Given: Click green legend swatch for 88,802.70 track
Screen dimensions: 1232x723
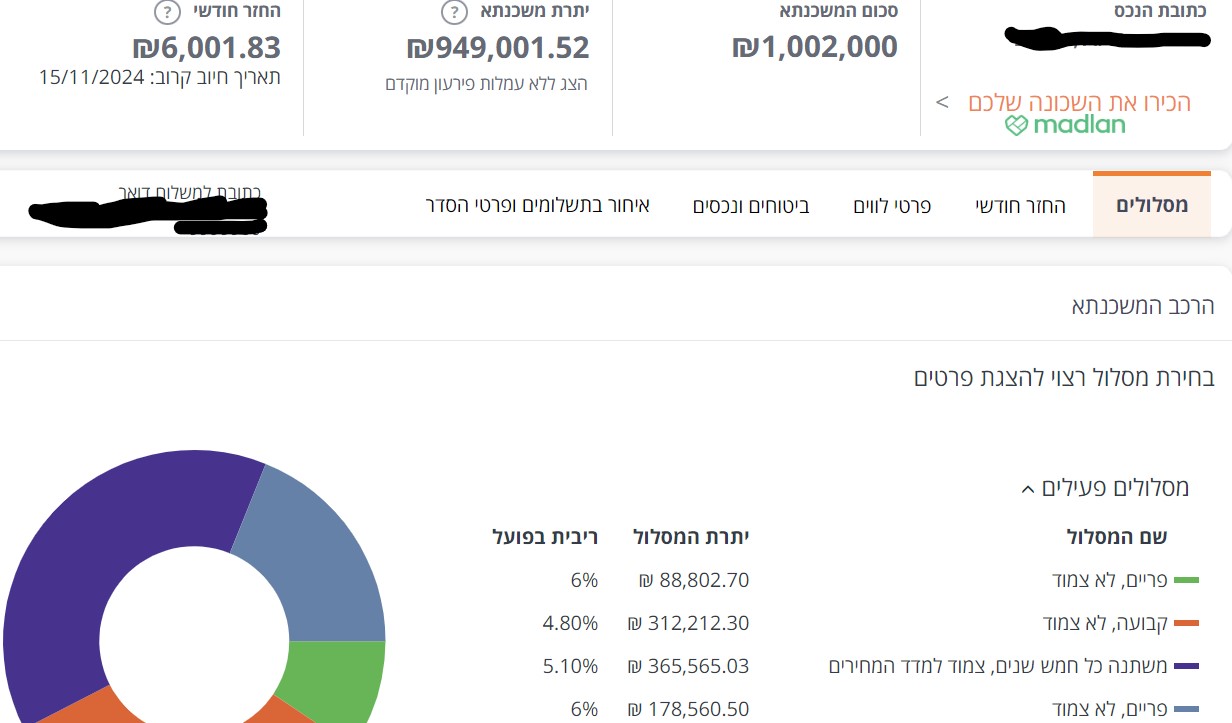Looking at the screenshot, I should click(x=1186, y=581).
